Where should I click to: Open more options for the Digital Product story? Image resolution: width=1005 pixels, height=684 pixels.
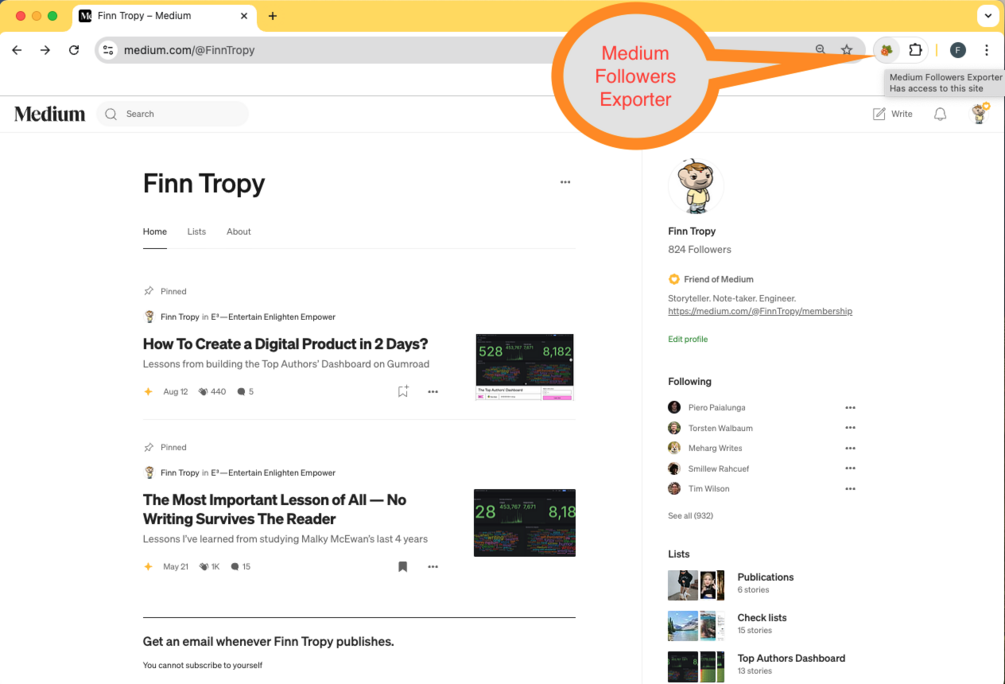pyautogui.click(x=433, y=392)
